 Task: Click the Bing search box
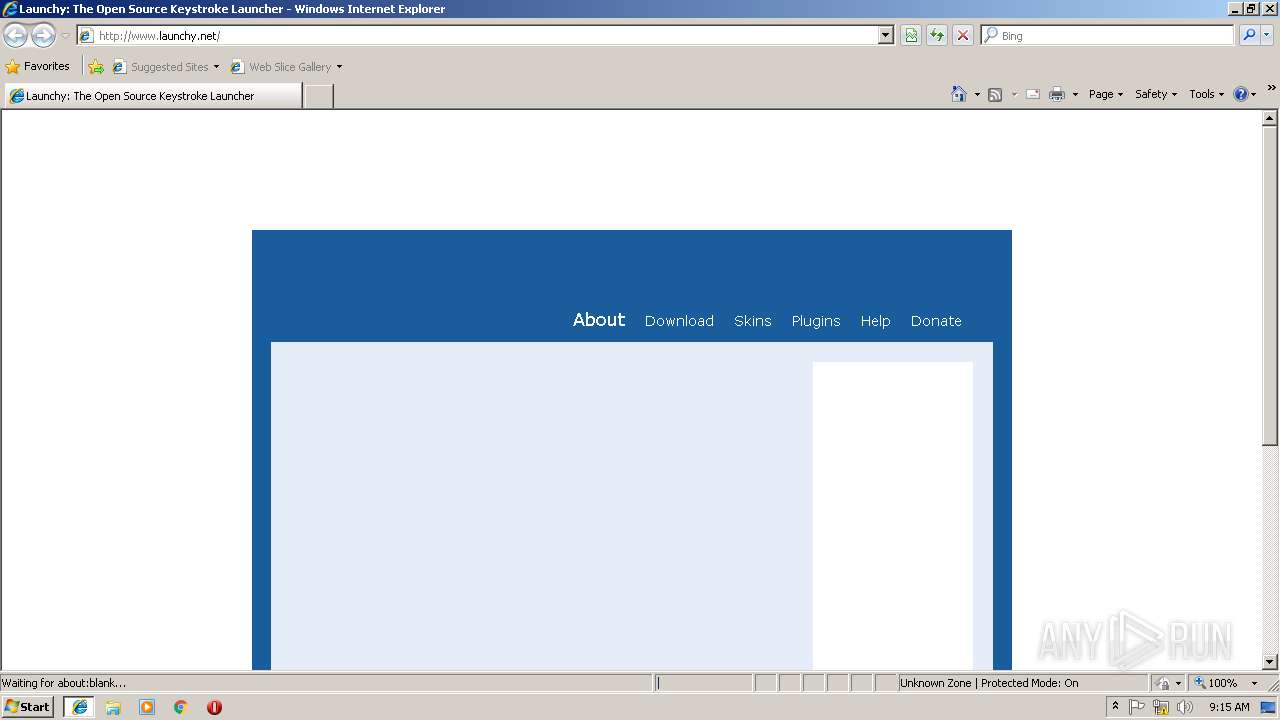1108,35
